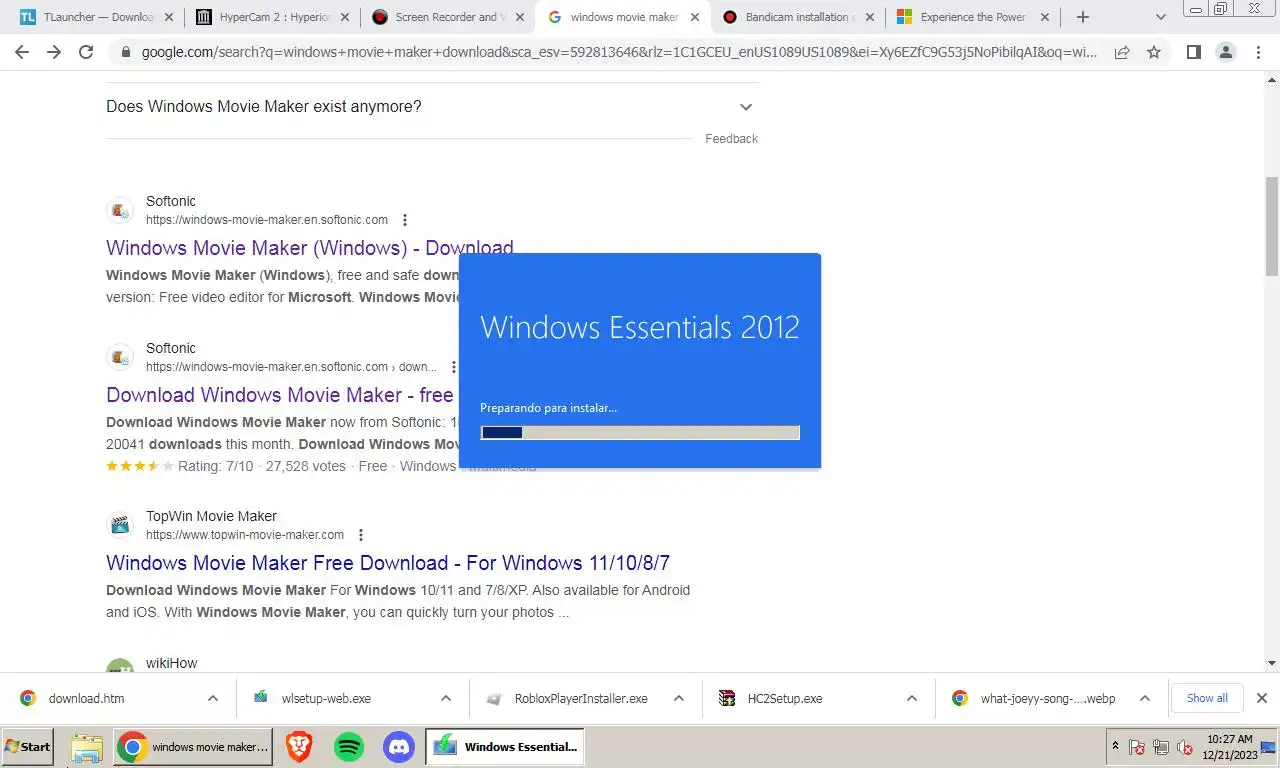
Task: Click the installer progress bar
Action: (x=640, y=433)
